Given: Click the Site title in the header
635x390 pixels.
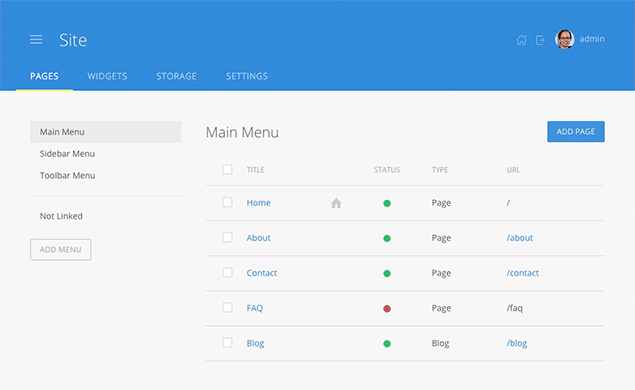Looking at the screenshot, I should [73, 40].
